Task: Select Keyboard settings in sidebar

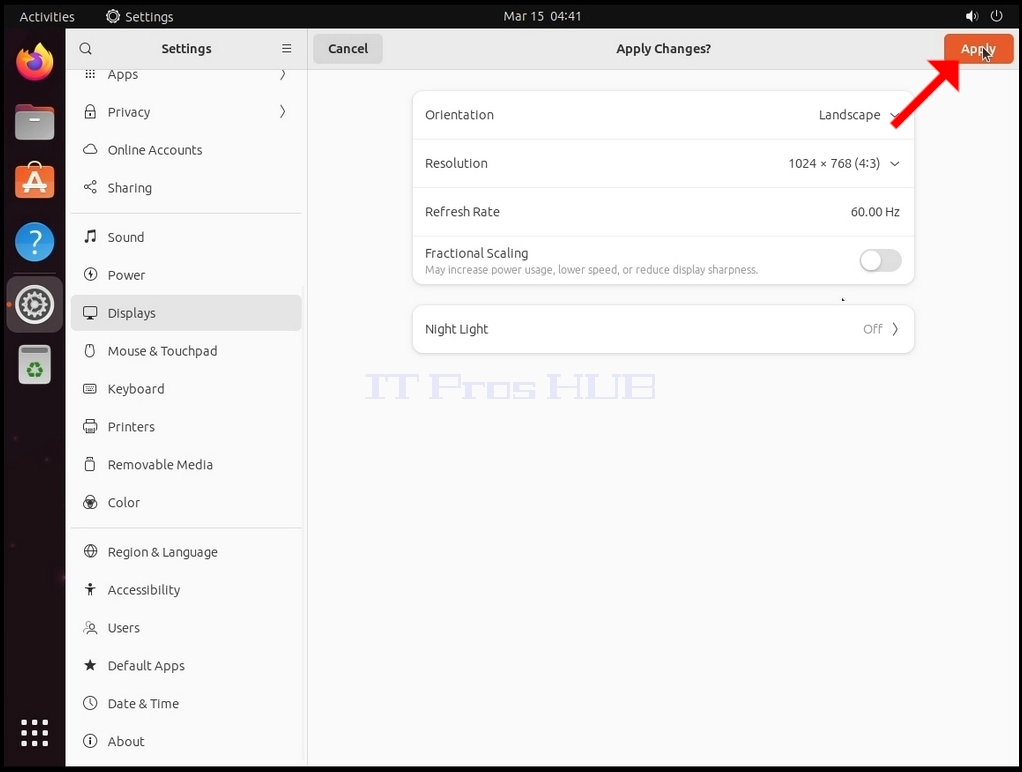Action: (x=186, y=389)
